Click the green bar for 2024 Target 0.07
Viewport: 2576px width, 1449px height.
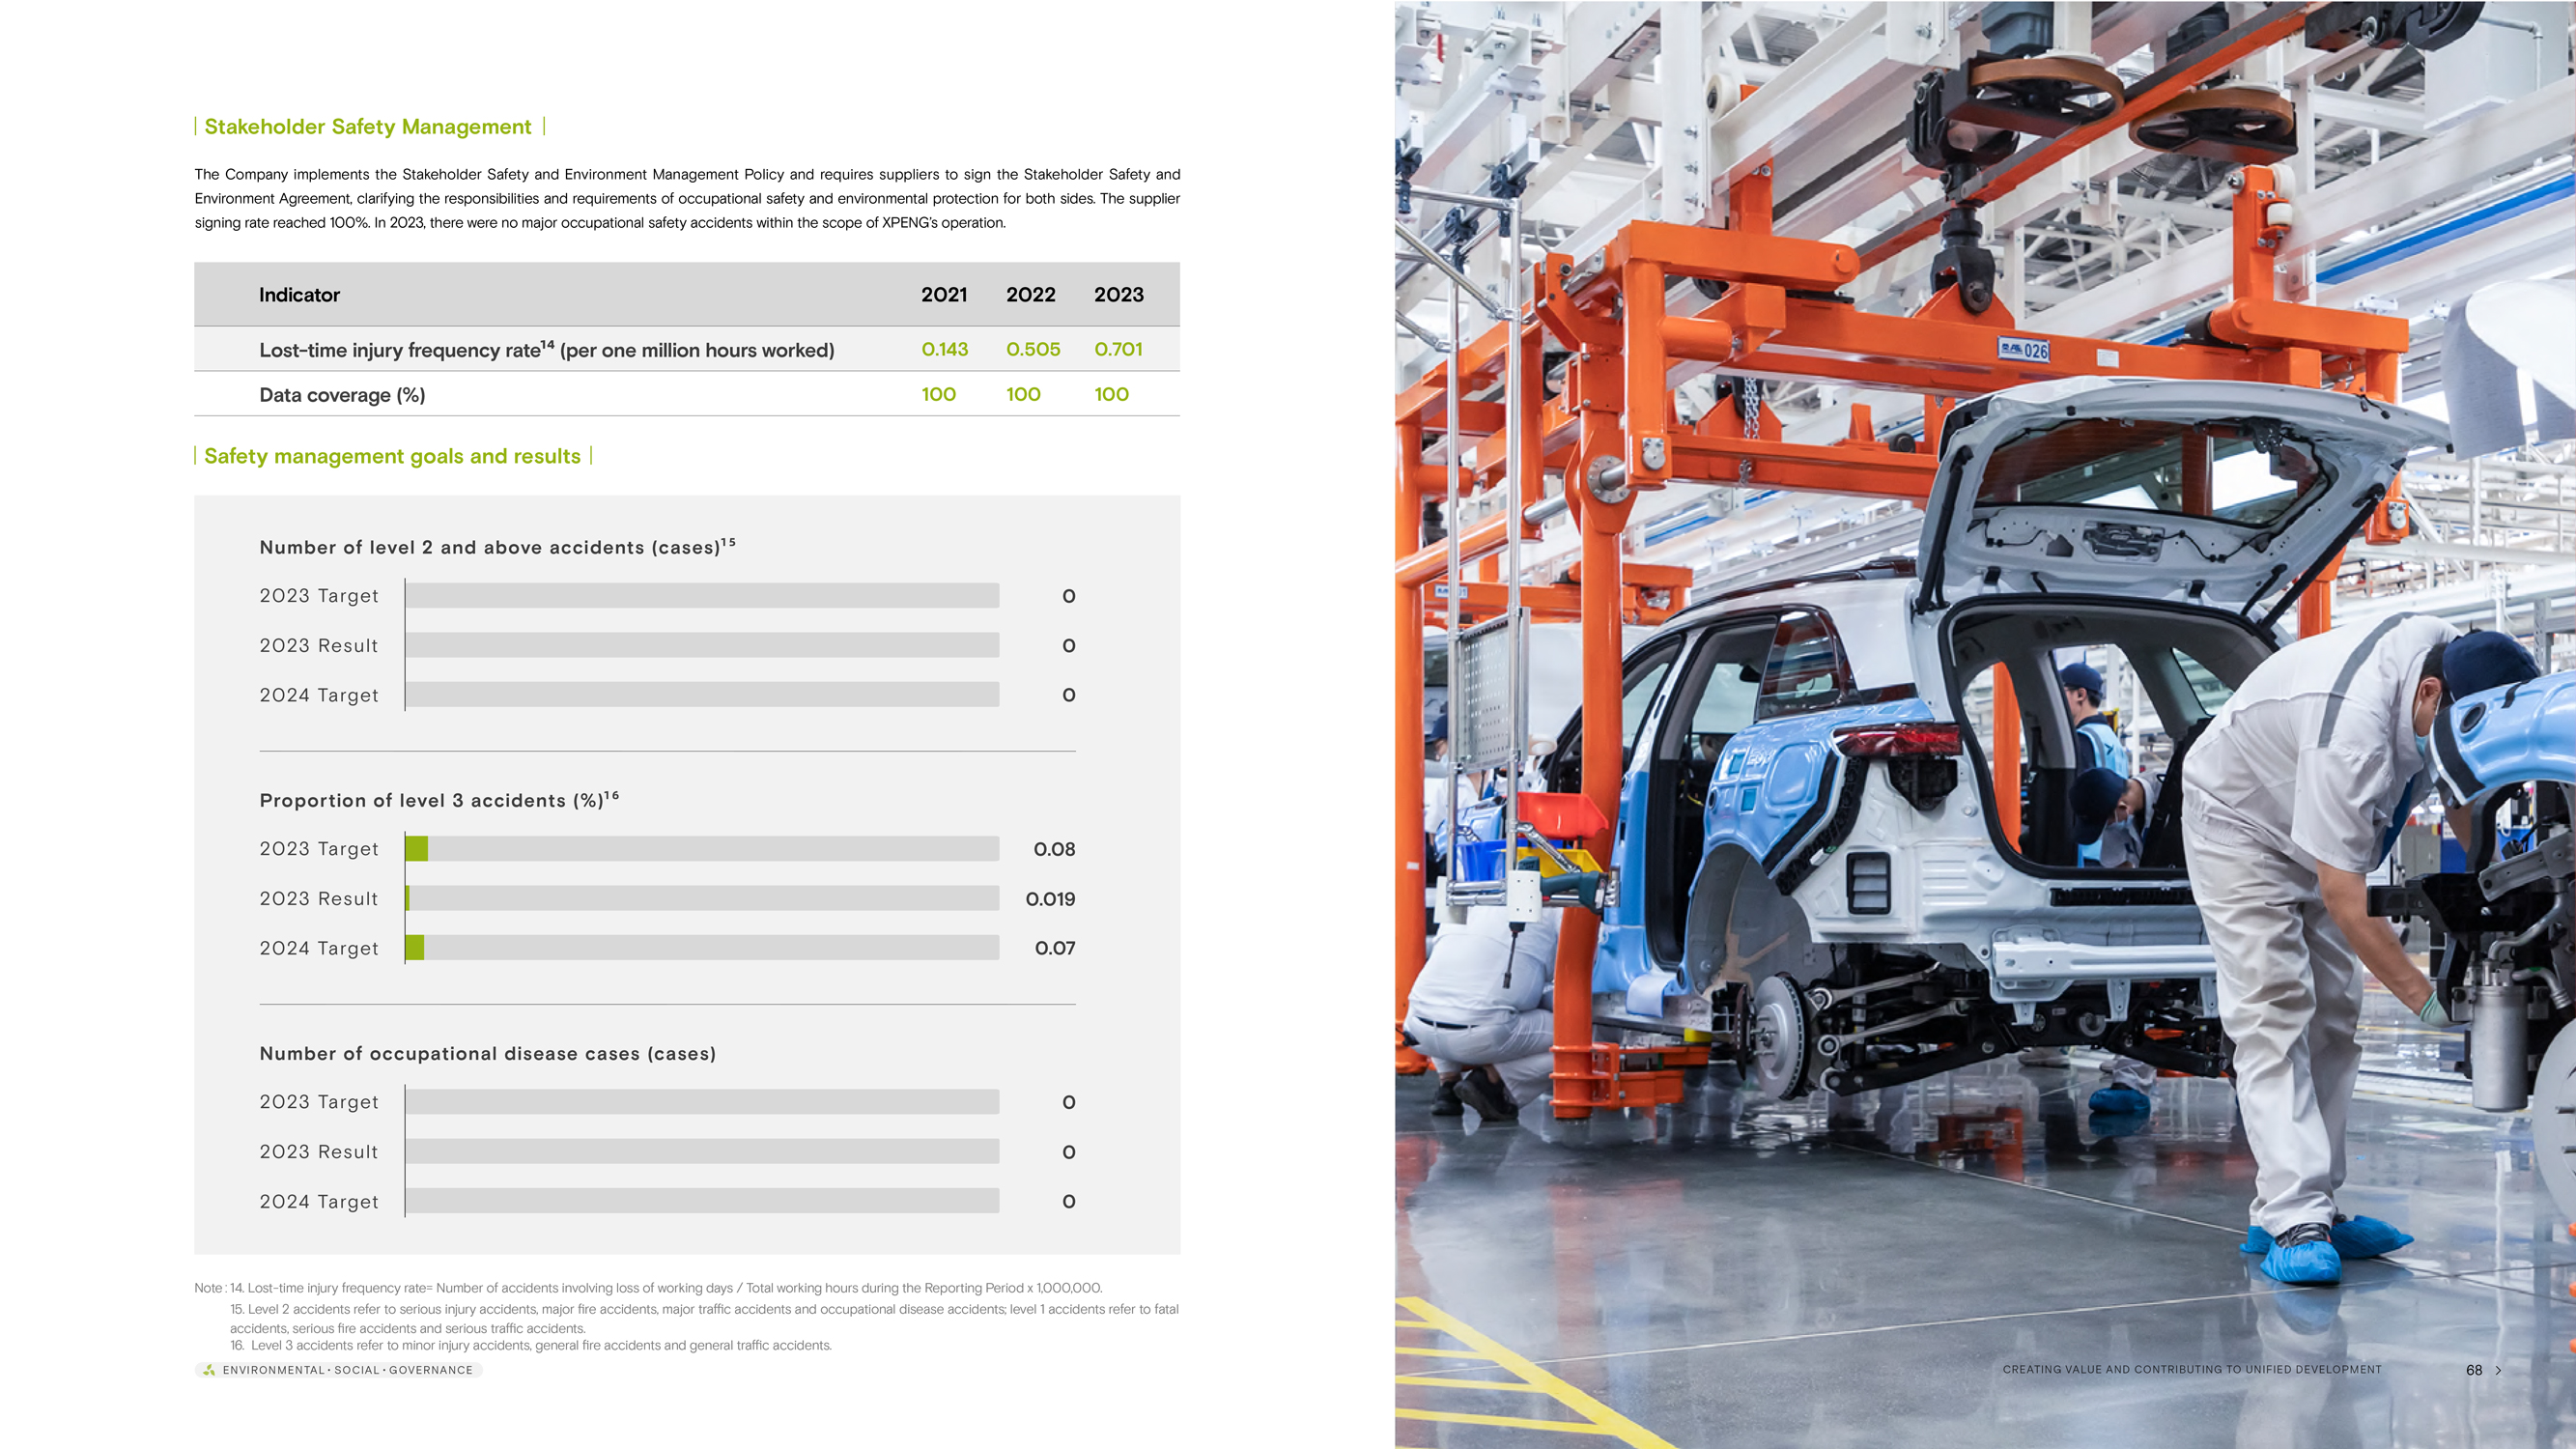click(x=415, y=948)
